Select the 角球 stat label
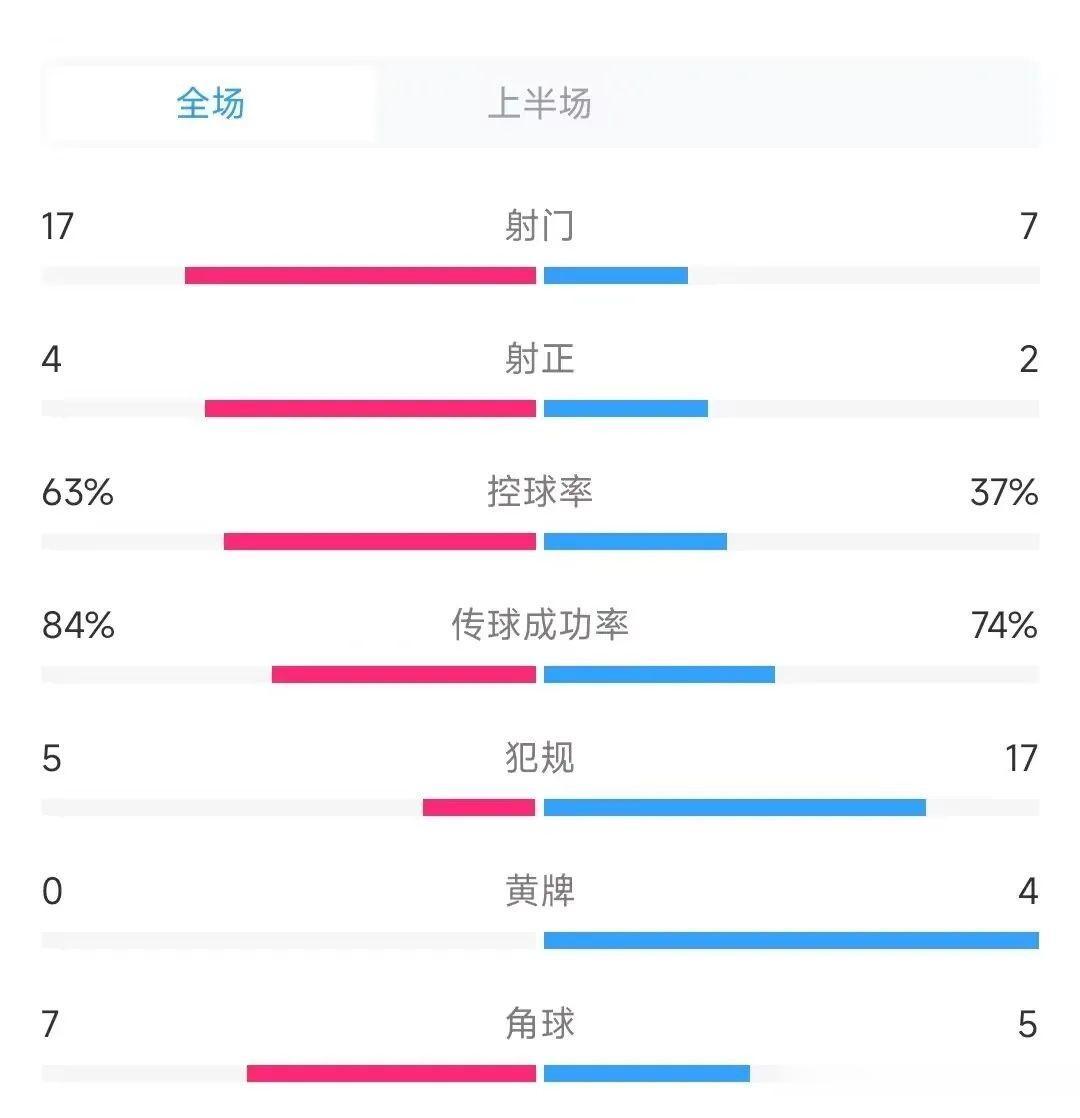1080x1118 pixels. [540, 1024]
